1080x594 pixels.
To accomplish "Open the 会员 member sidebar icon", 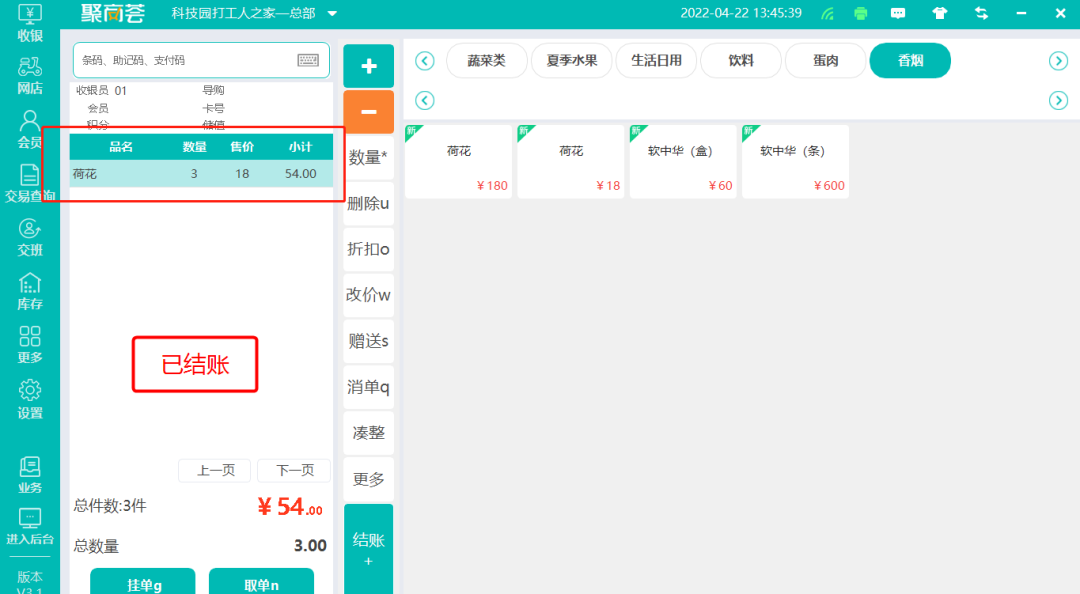I will tap(30, 130).
